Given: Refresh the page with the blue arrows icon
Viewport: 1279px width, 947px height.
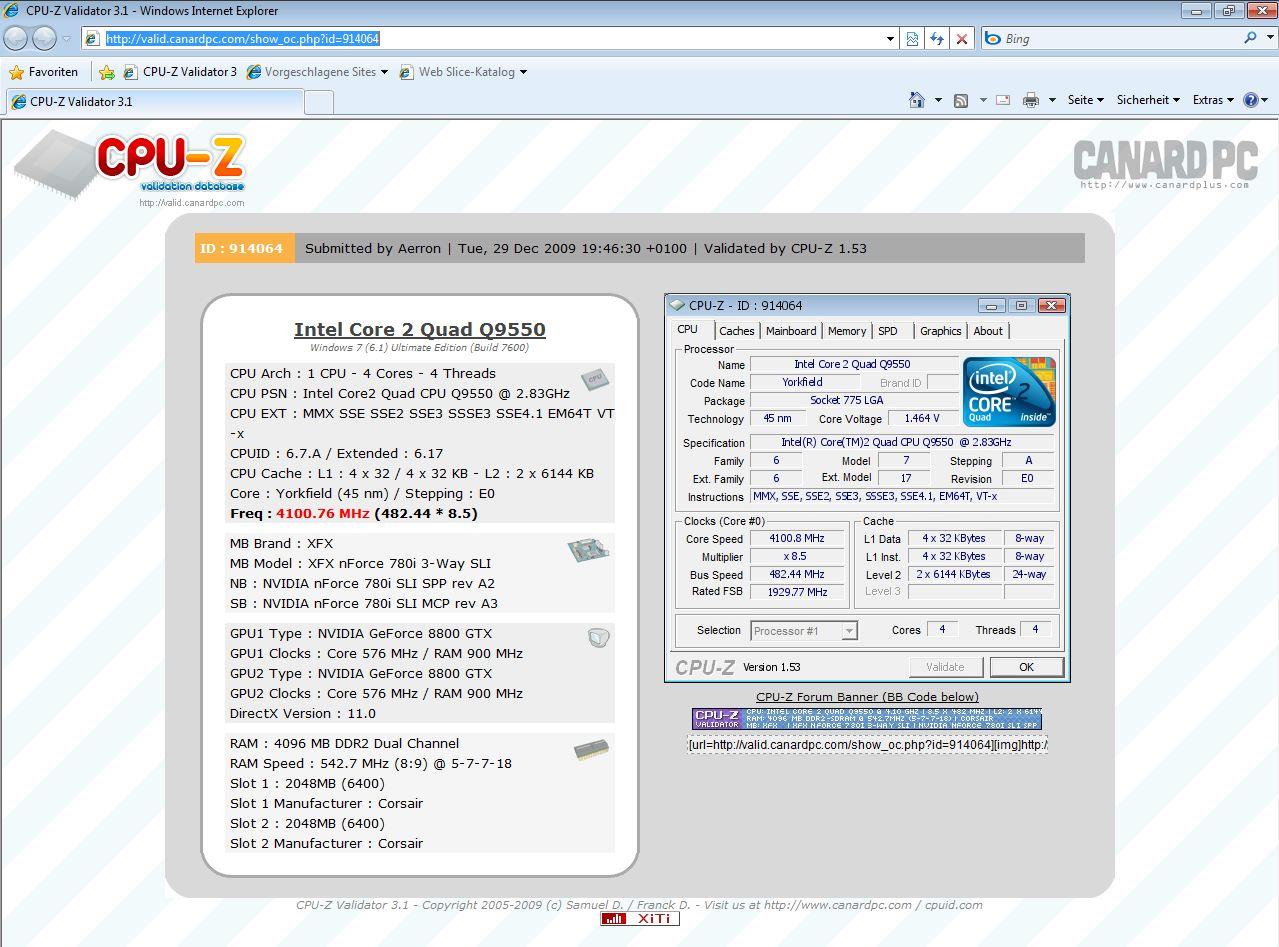Looking at the screenshot, I should pos(937,39).
